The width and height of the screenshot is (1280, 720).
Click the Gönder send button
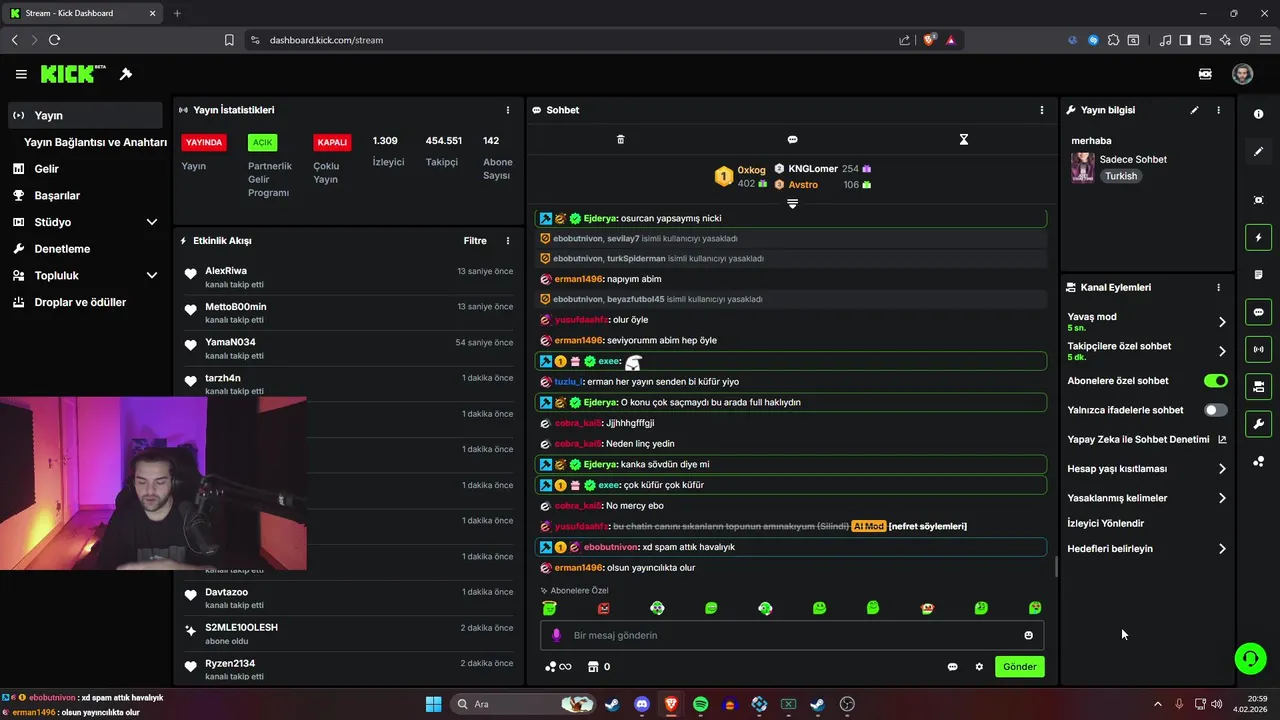(1020, 667)
